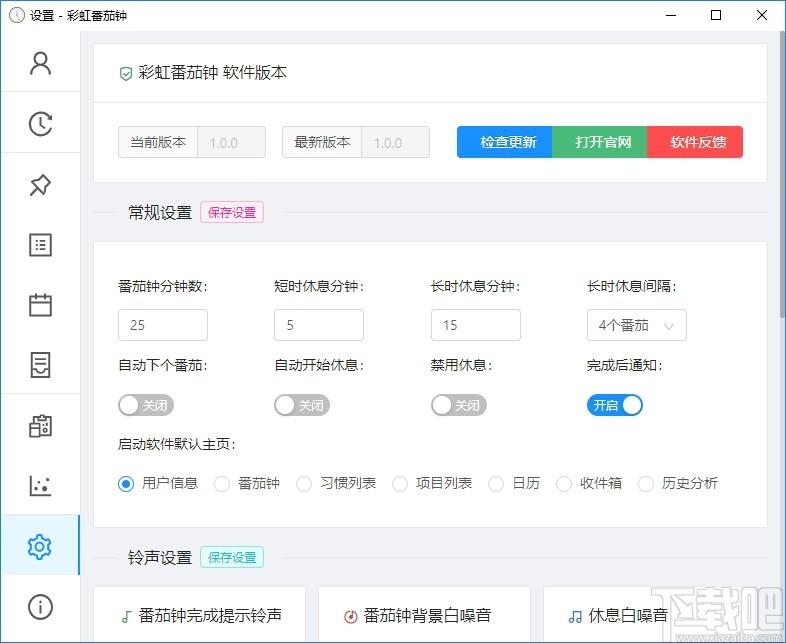Click the 检查更新 button
The width and height of the screenshot is (786, 643).
click(505, 142)
